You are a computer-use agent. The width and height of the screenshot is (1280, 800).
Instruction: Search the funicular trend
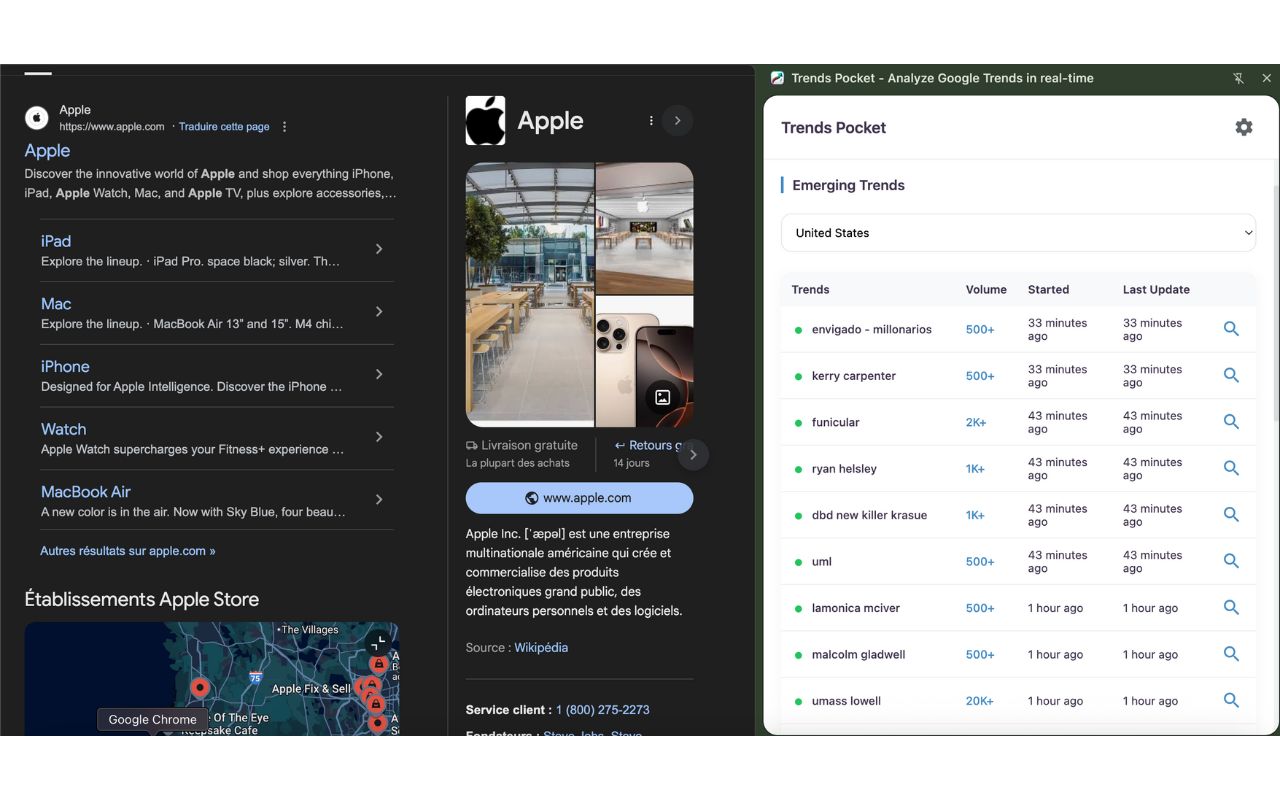(x=1231, y=422)
